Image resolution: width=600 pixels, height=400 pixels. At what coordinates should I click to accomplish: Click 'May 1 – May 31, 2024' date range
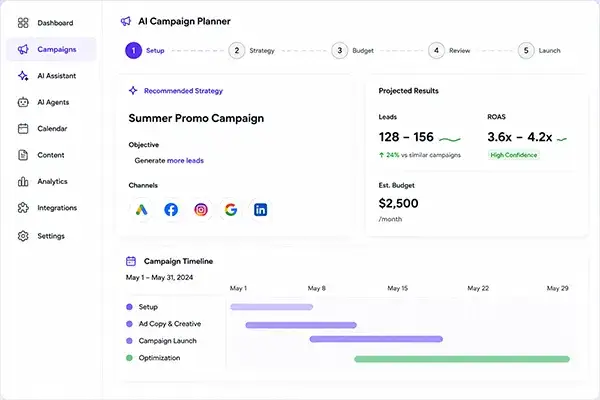(159, 278)
